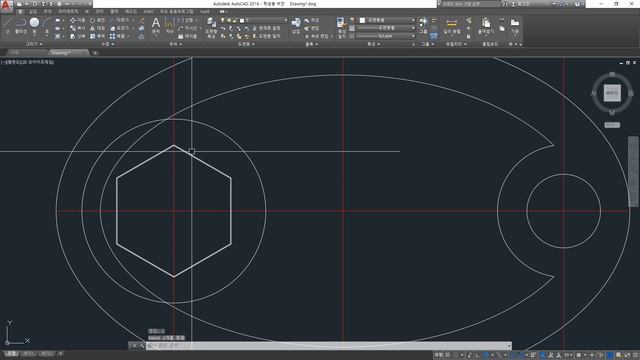Switch to the Vault ribbon tab
640x360 pixels.
(x=204, y=11)
